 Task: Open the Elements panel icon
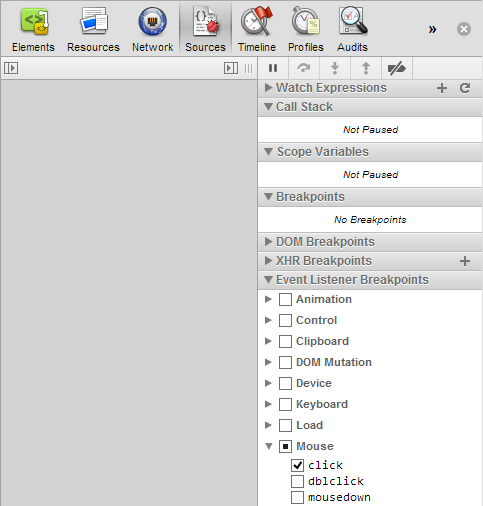coord(34,22)
